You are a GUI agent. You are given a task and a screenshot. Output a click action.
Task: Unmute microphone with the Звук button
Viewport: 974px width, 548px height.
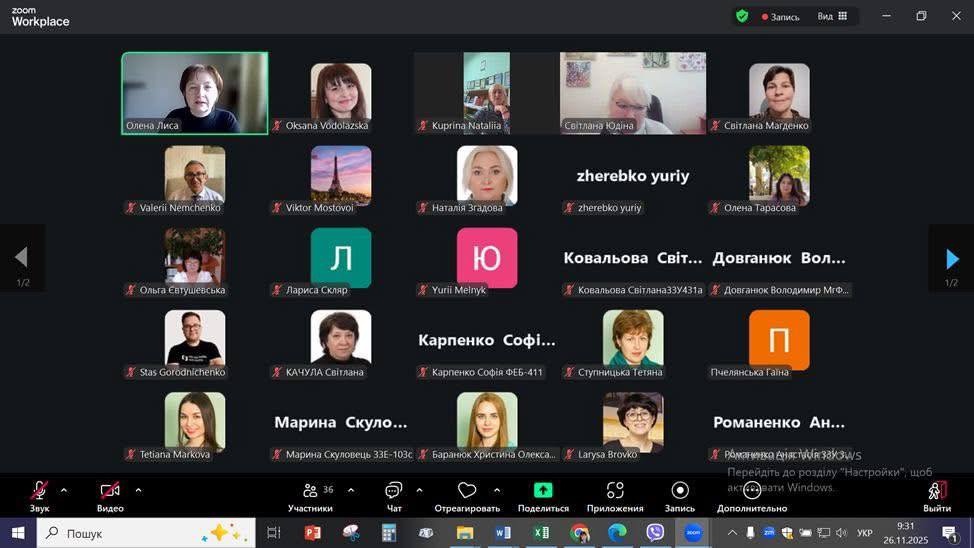tap(39, 491)
